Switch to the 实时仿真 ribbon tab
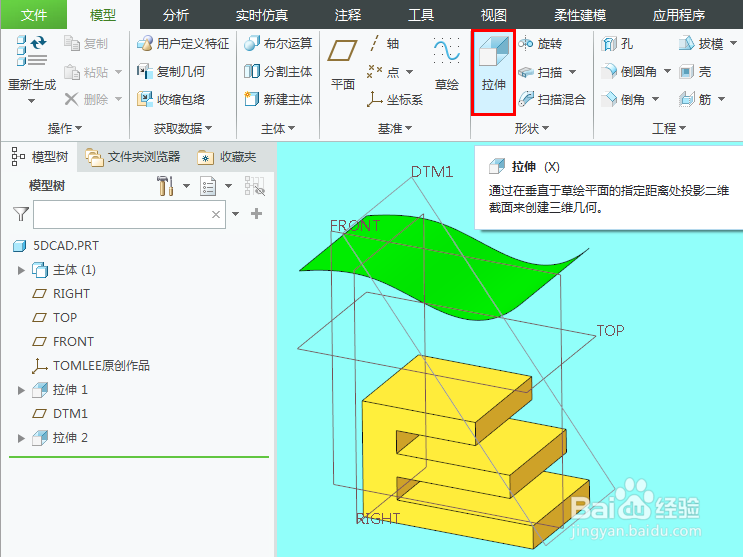This screenshot has height=557, width=743. point(262,15)
